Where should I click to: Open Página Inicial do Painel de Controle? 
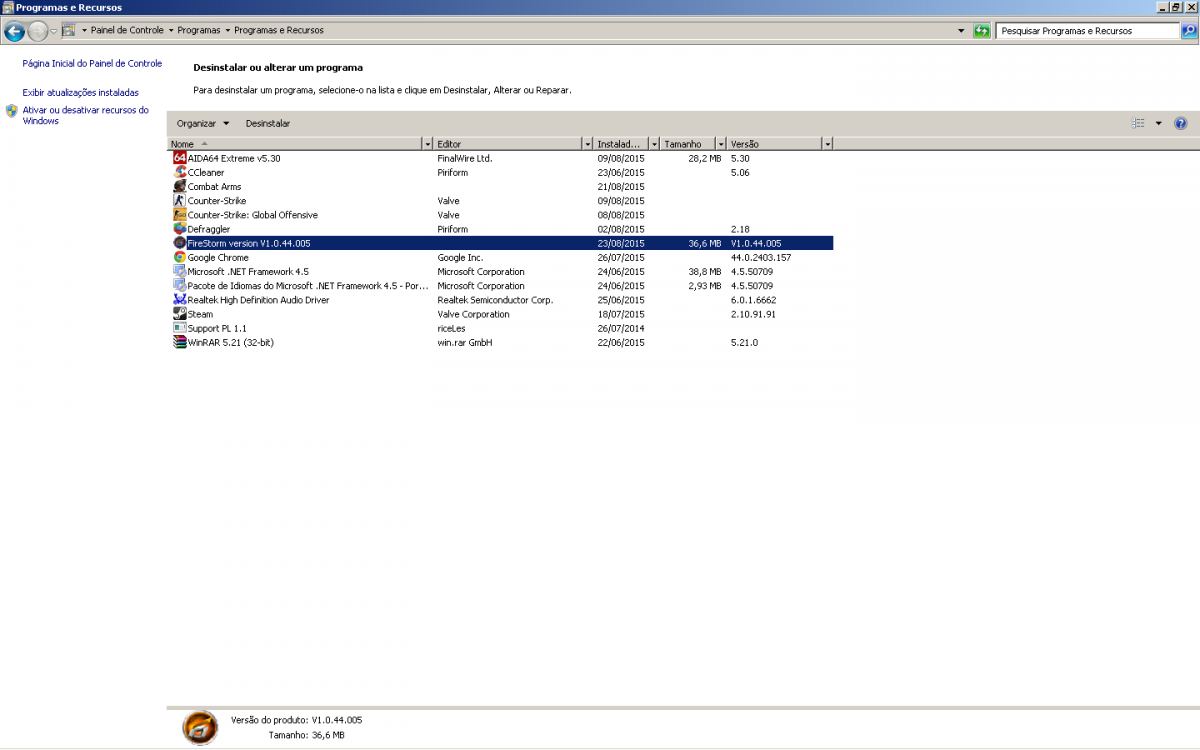pyautogui.click(x=92, y=63)
